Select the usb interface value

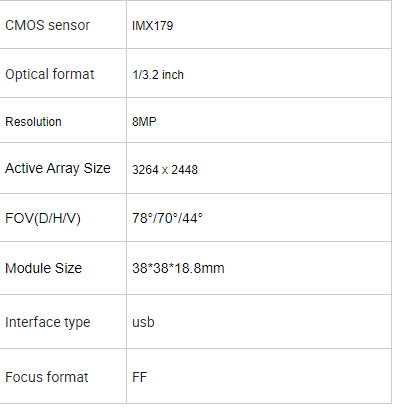coord(143,322)
